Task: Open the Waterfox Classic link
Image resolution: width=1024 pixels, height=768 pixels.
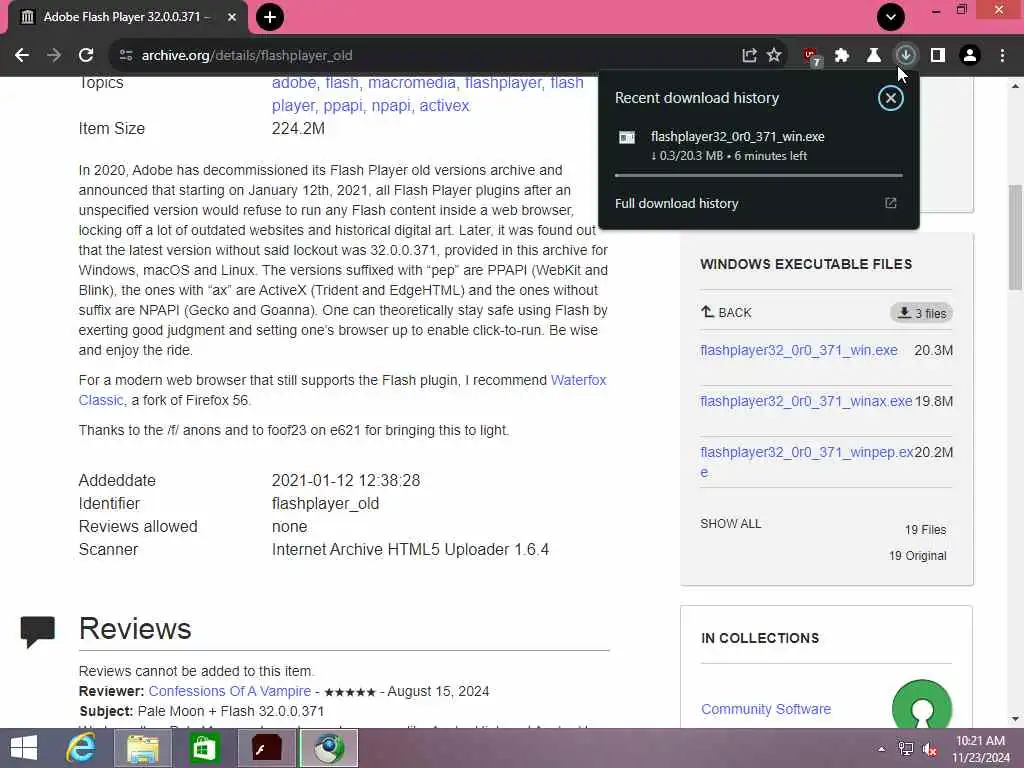Action: pyautogui.click(x=578, y=380)
